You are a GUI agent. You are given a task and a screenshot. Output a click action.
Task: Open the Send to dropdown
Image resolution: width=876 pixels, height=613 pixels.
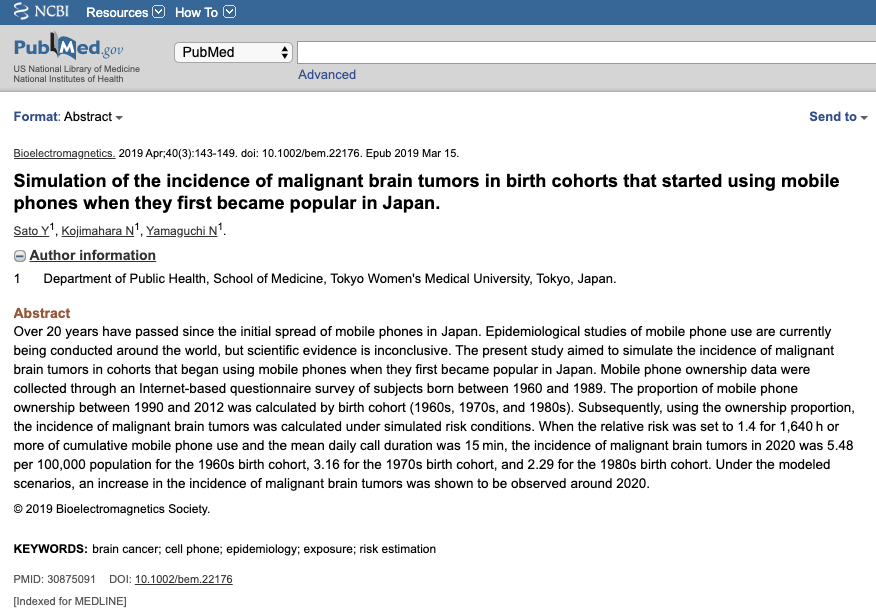(838, 117)
